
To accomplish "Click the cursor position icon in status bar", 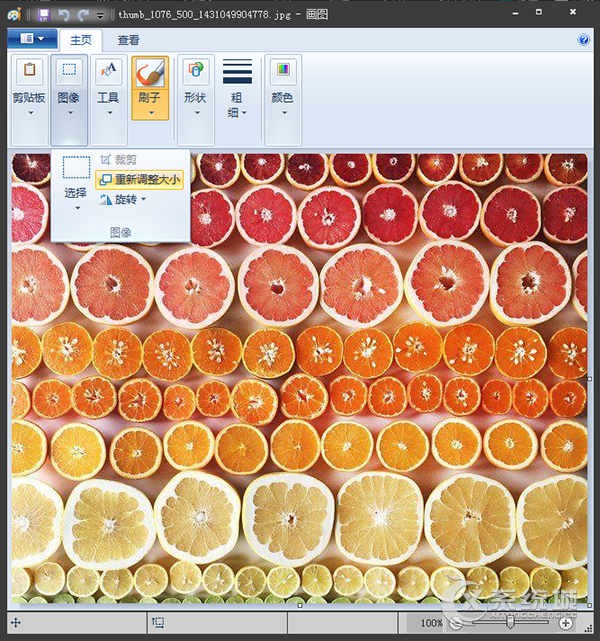I will tap(16, 623).
